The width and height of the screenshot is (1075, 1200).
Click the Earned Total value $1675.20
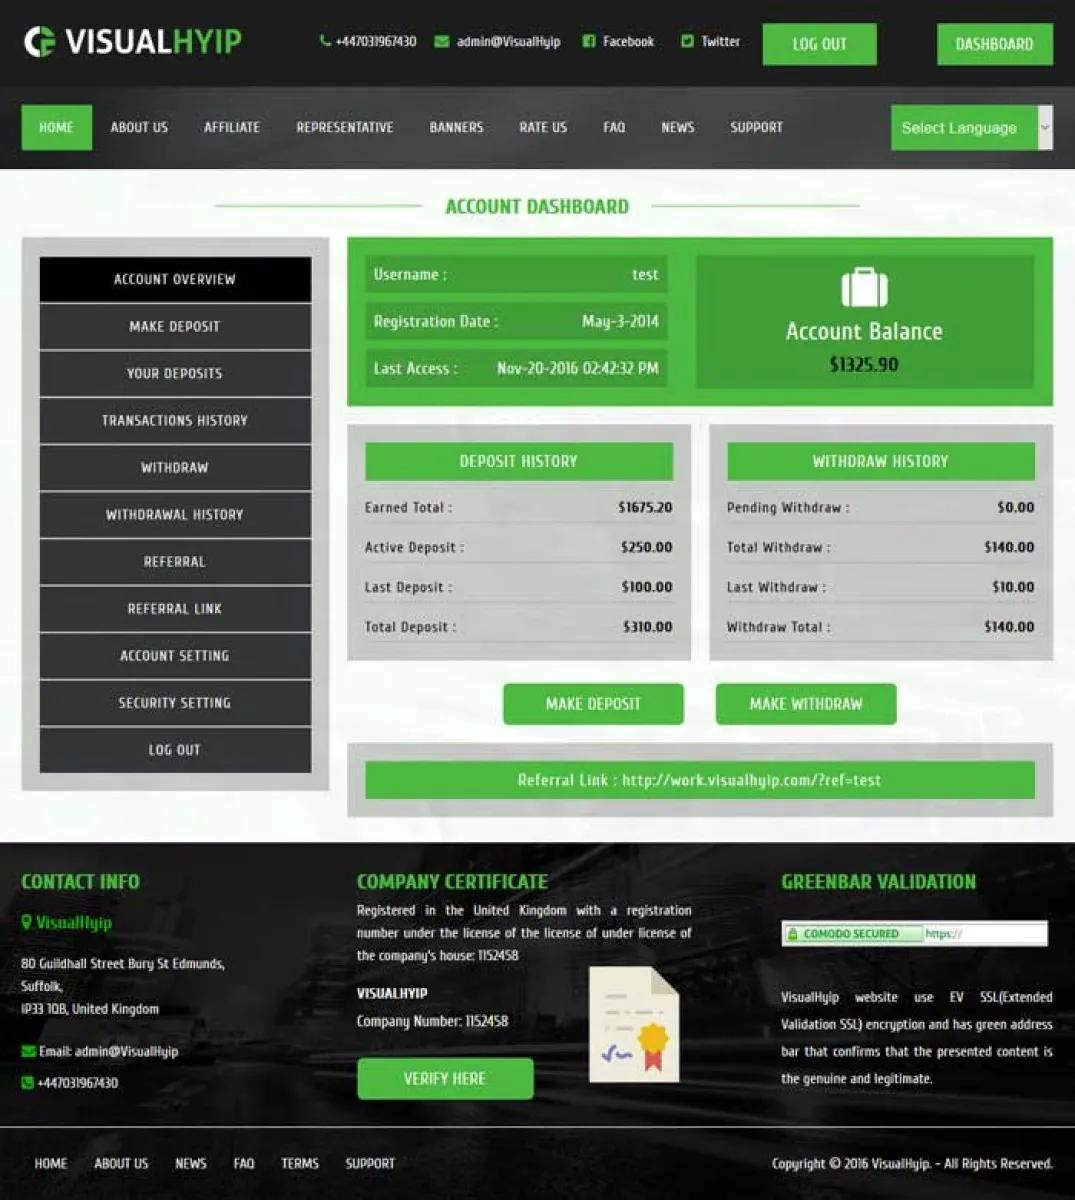click(645, 507)
